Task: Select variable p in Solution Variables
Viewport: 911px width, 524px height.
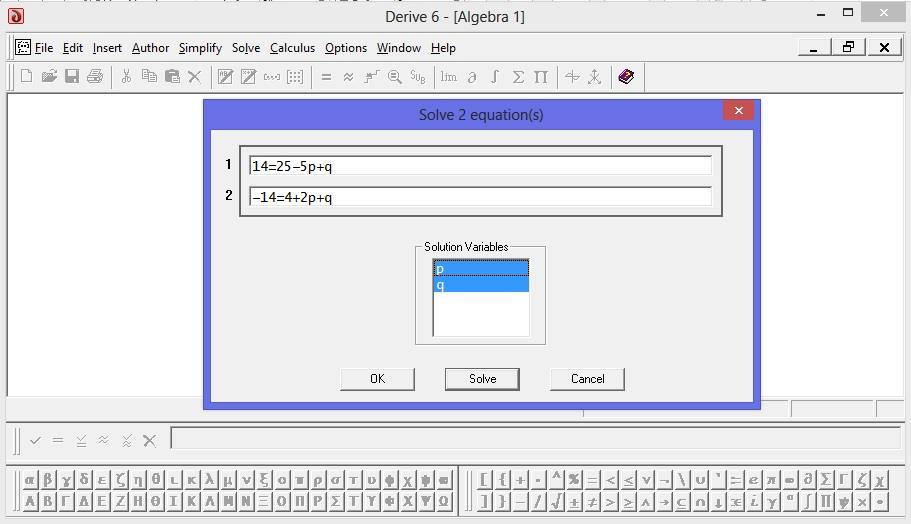Action: tap(481, 268)
